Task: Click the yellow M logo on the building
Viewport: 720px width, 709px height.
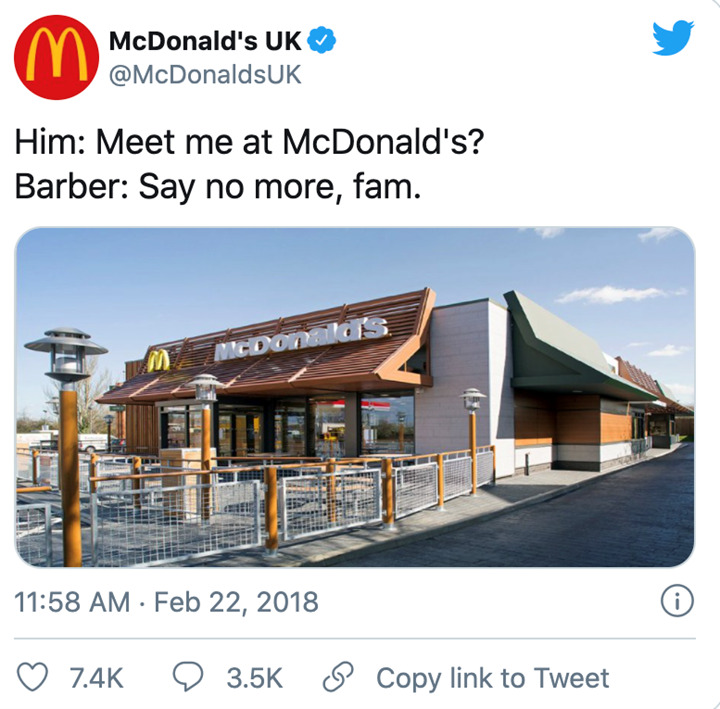Action: 159,361
